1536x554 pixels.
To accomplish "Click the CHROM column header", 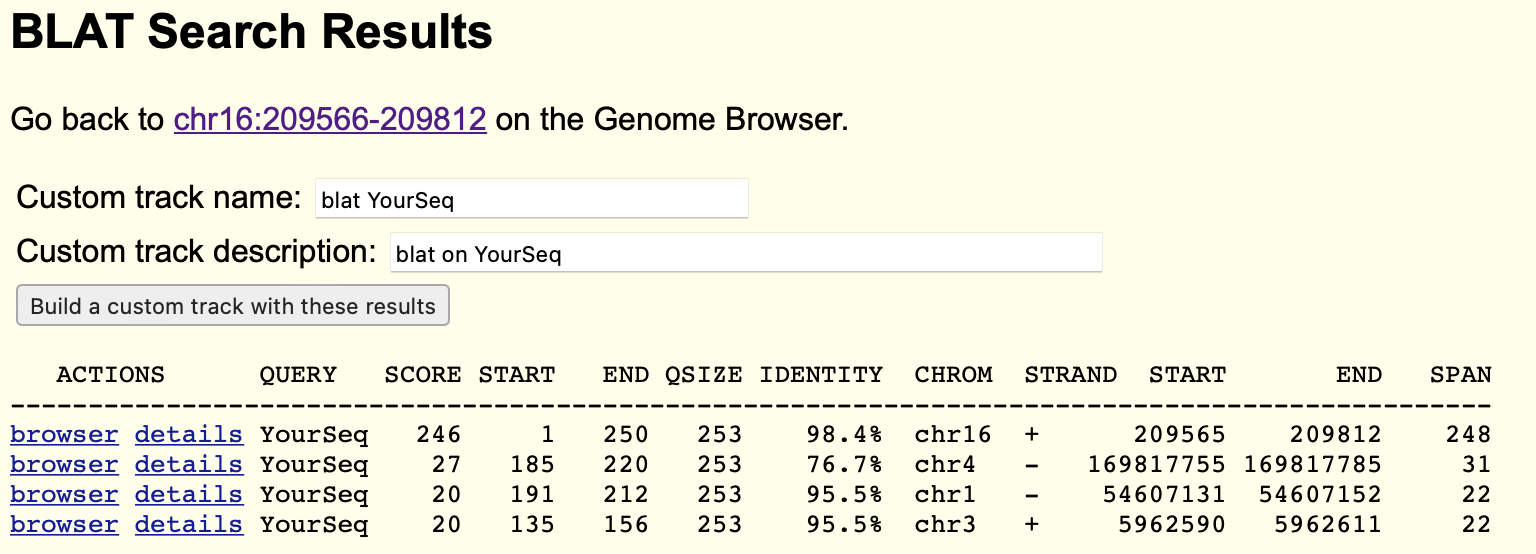I will (x=953, y=375).
